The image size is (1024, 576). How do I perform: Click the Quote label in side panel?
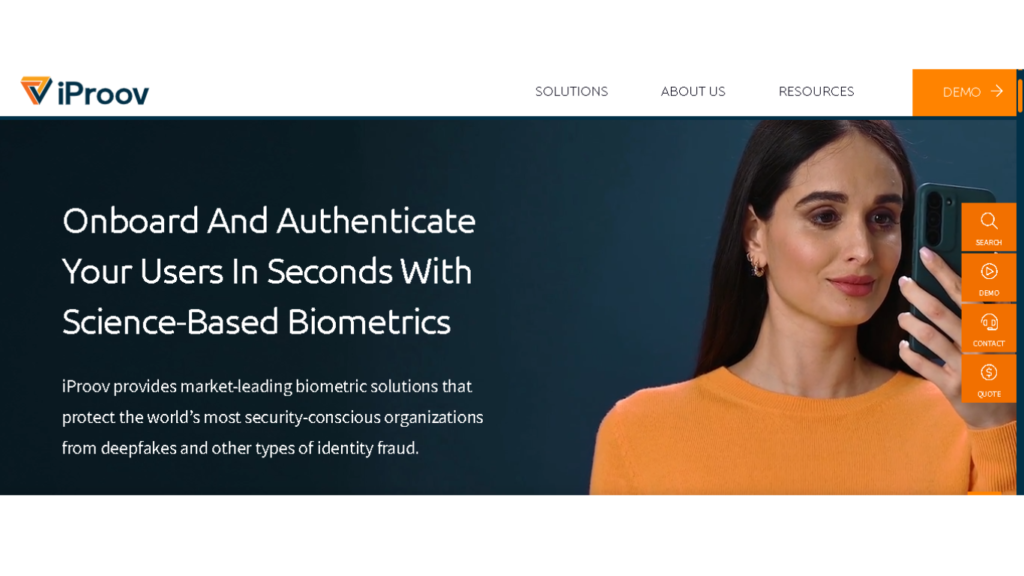(989, 394)
